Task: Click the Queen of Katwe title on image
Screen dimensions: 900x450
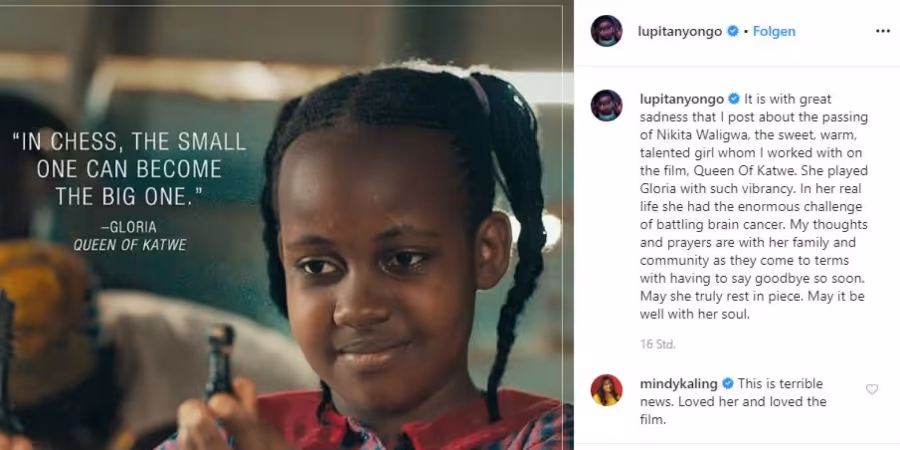Action: coord(130,246)
